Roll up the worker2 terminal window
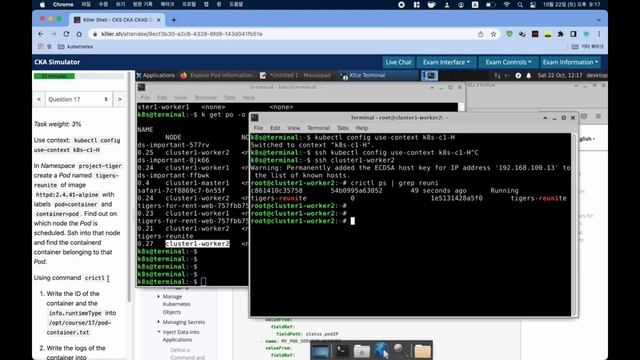This screenshot has height=360, width=640. point(545,118)
